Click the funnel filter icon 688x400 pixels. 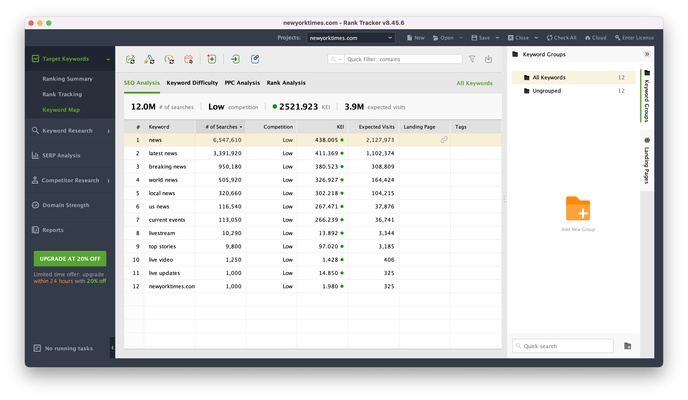[x=472, y=59]
